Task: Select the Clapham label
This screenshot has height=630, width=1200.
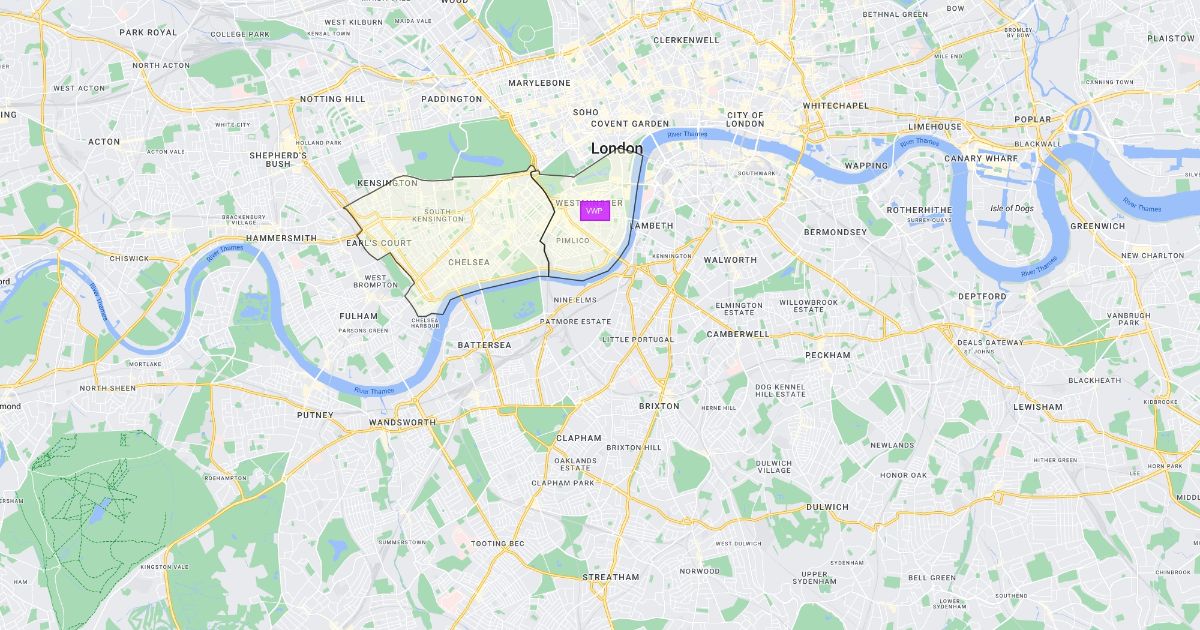Action: coord(579,438)
